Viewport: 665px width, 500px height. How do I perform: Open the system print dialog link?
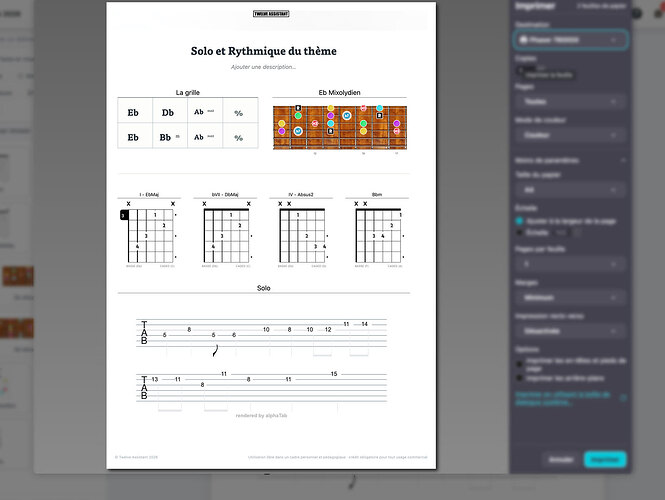click(x=563, y=398)
